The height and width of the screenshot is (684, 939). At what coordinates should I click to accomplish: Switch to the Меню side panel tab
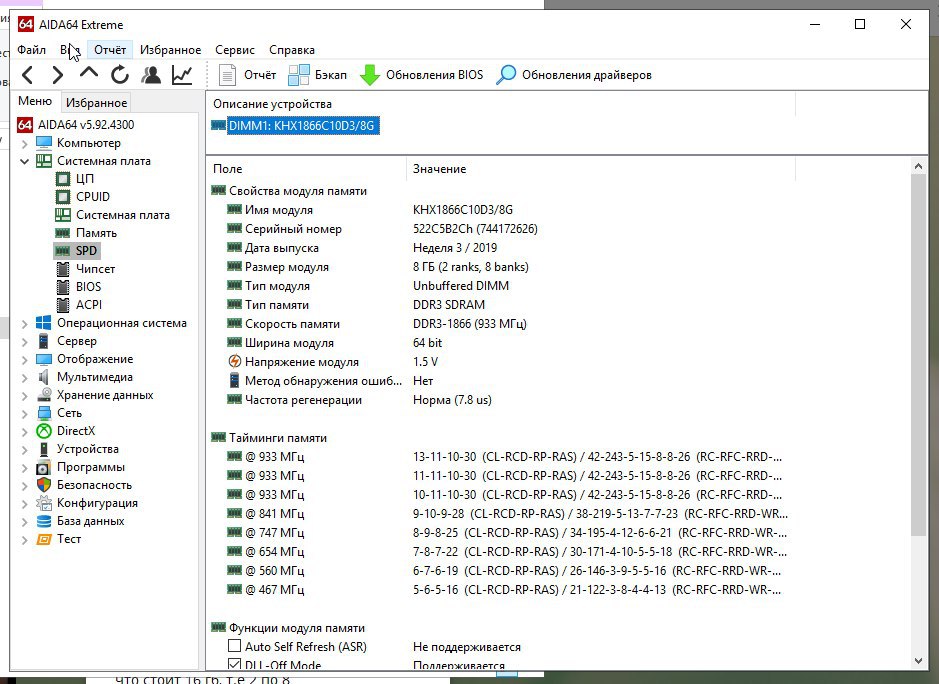tap(35, 101)
